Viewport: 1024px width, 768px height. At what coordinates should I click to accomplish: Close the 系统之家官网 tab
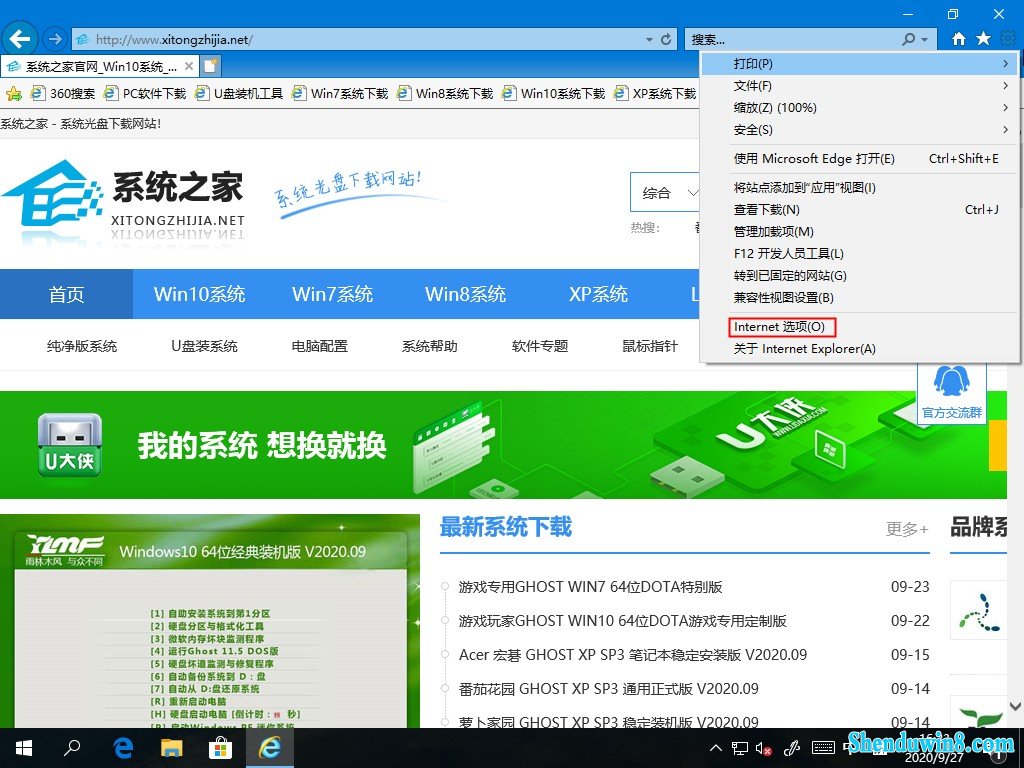tap(189, 66)
